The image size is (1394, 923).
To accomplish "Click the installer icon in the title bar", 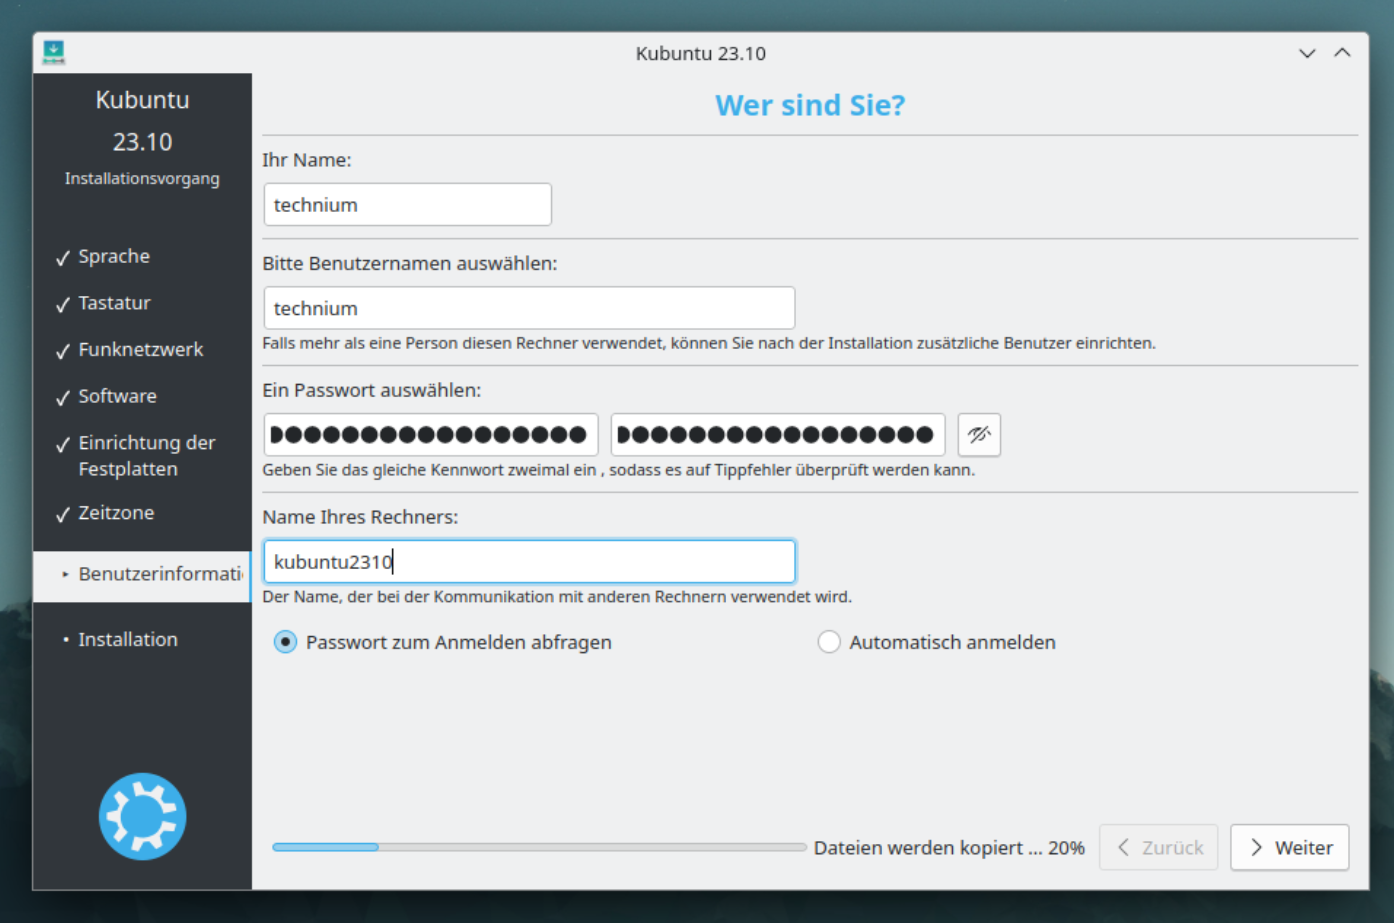I will click(54, 53).
